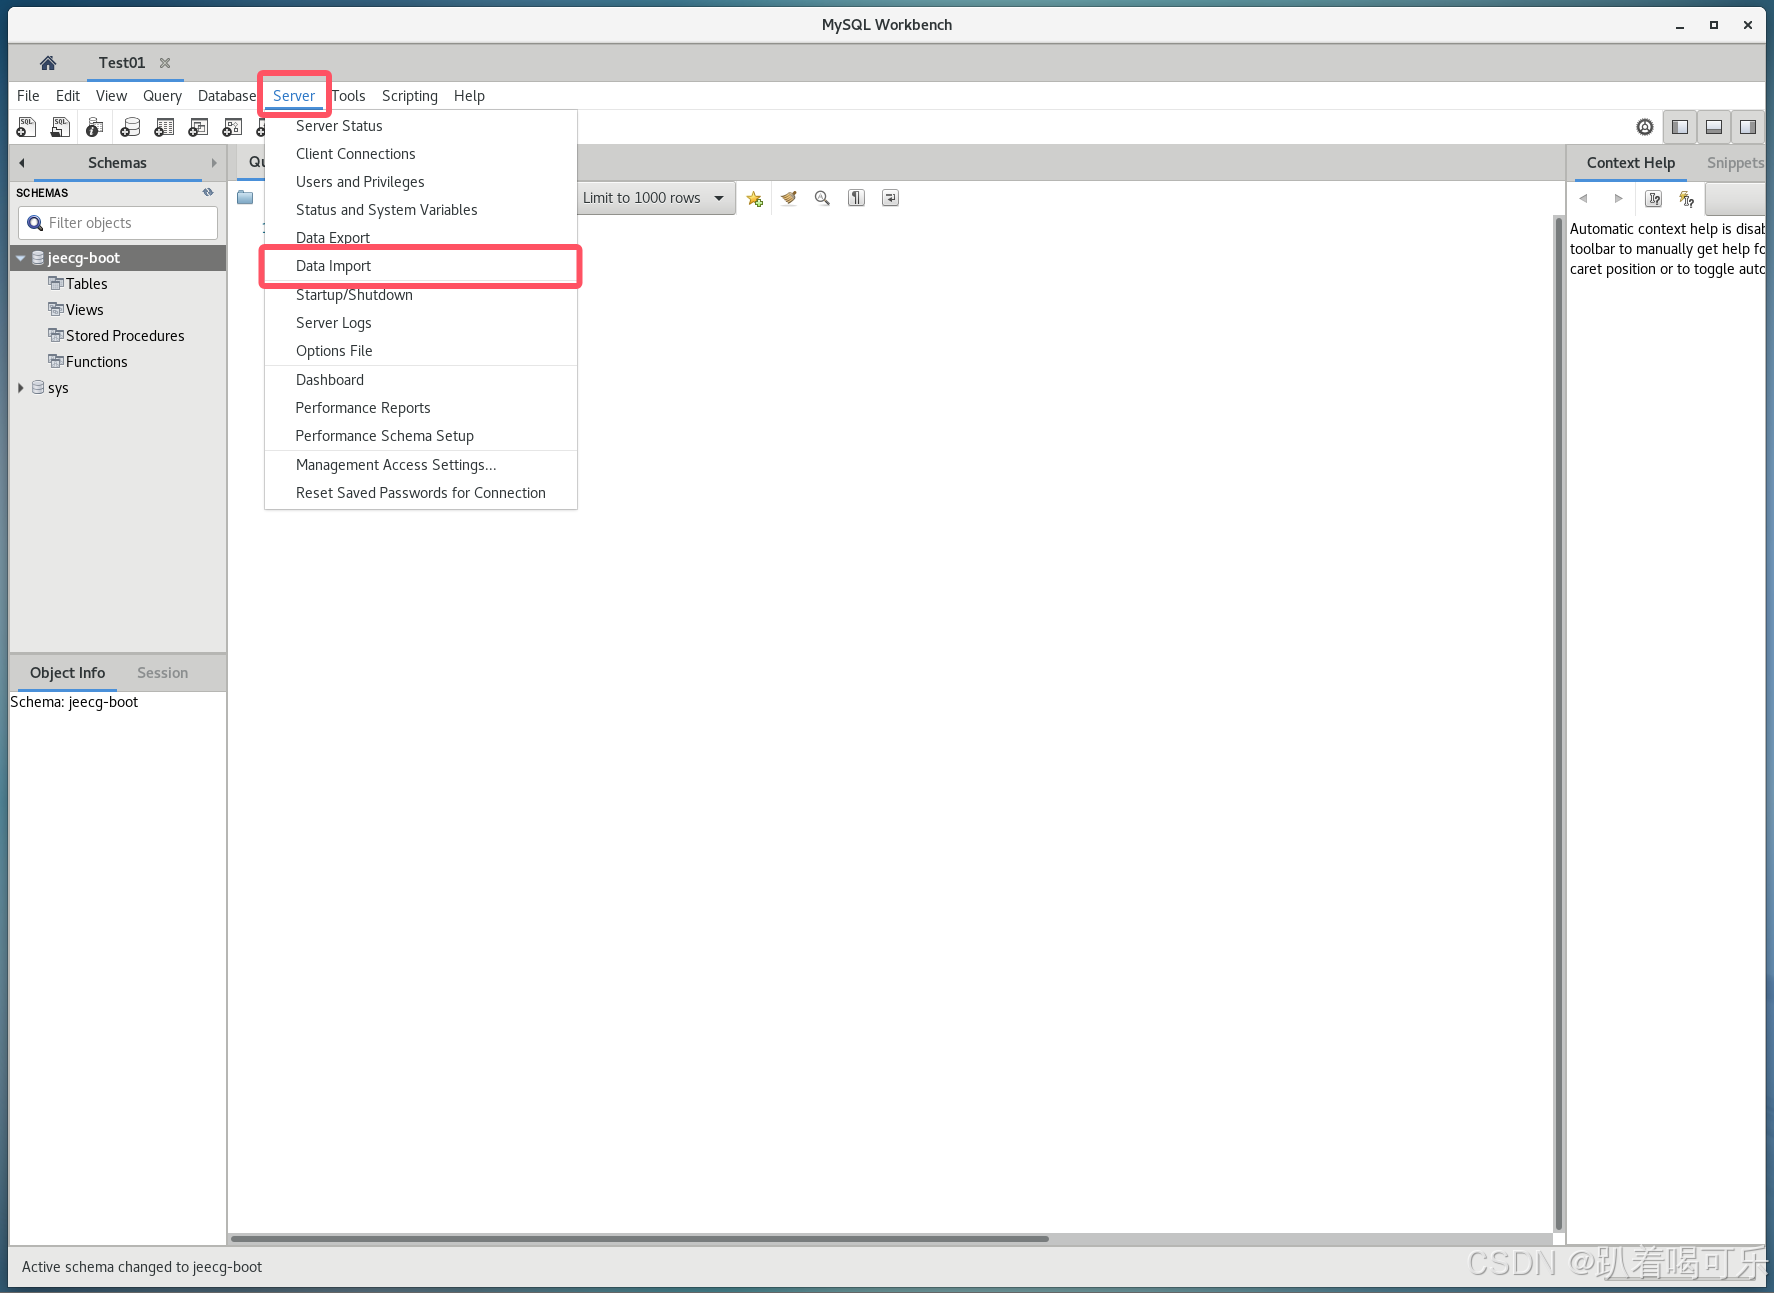Collapse the jeecg-boot schema node
The image size is (1774, 1293).
[x=20, y=258]
